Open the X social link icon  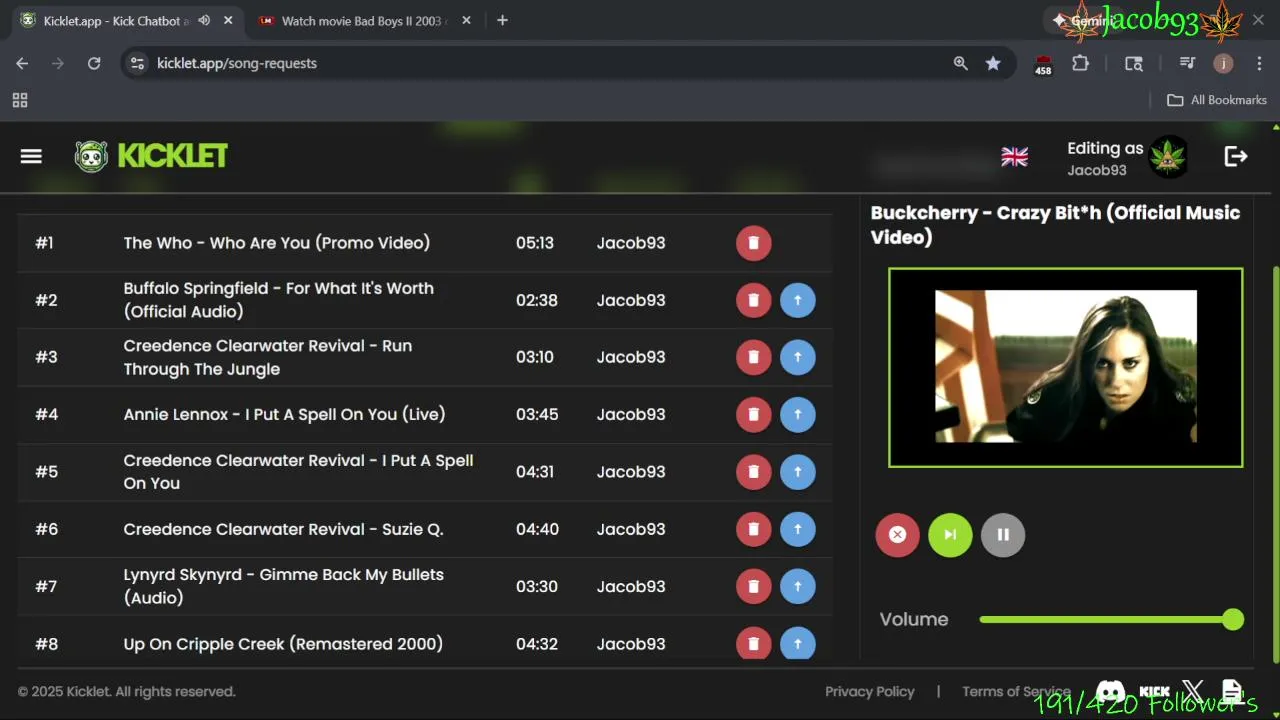(x=1193, y=691)
